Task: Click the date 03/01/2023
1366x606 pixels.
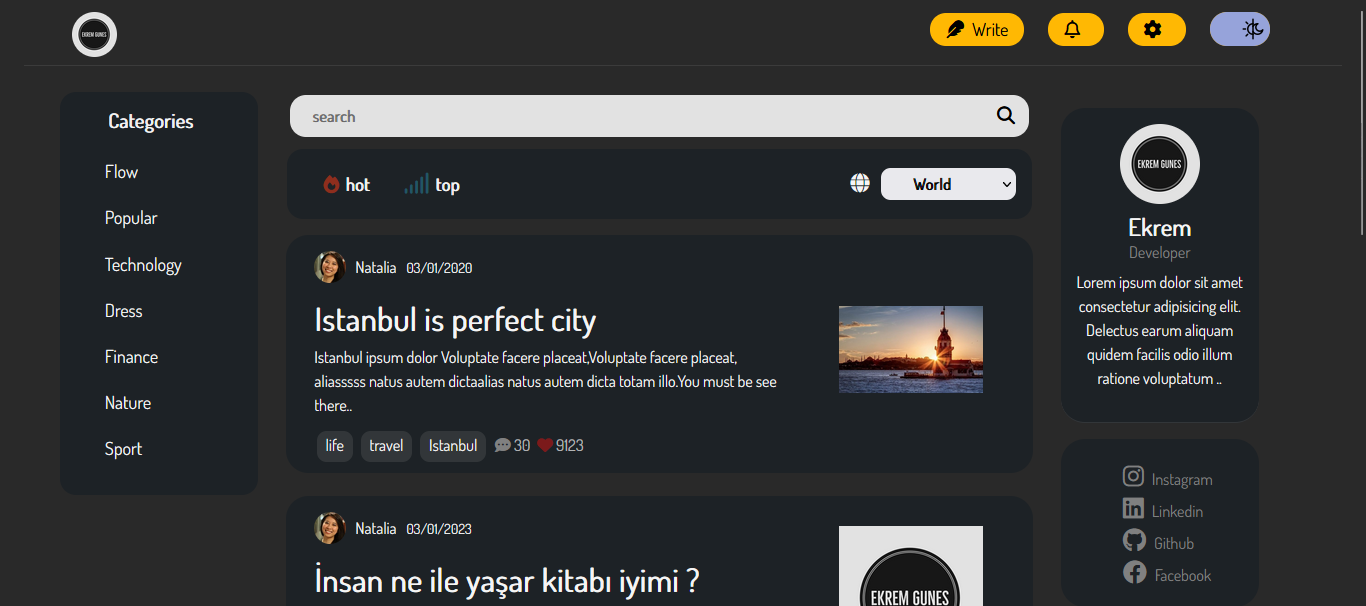Action: coord(439,529)
